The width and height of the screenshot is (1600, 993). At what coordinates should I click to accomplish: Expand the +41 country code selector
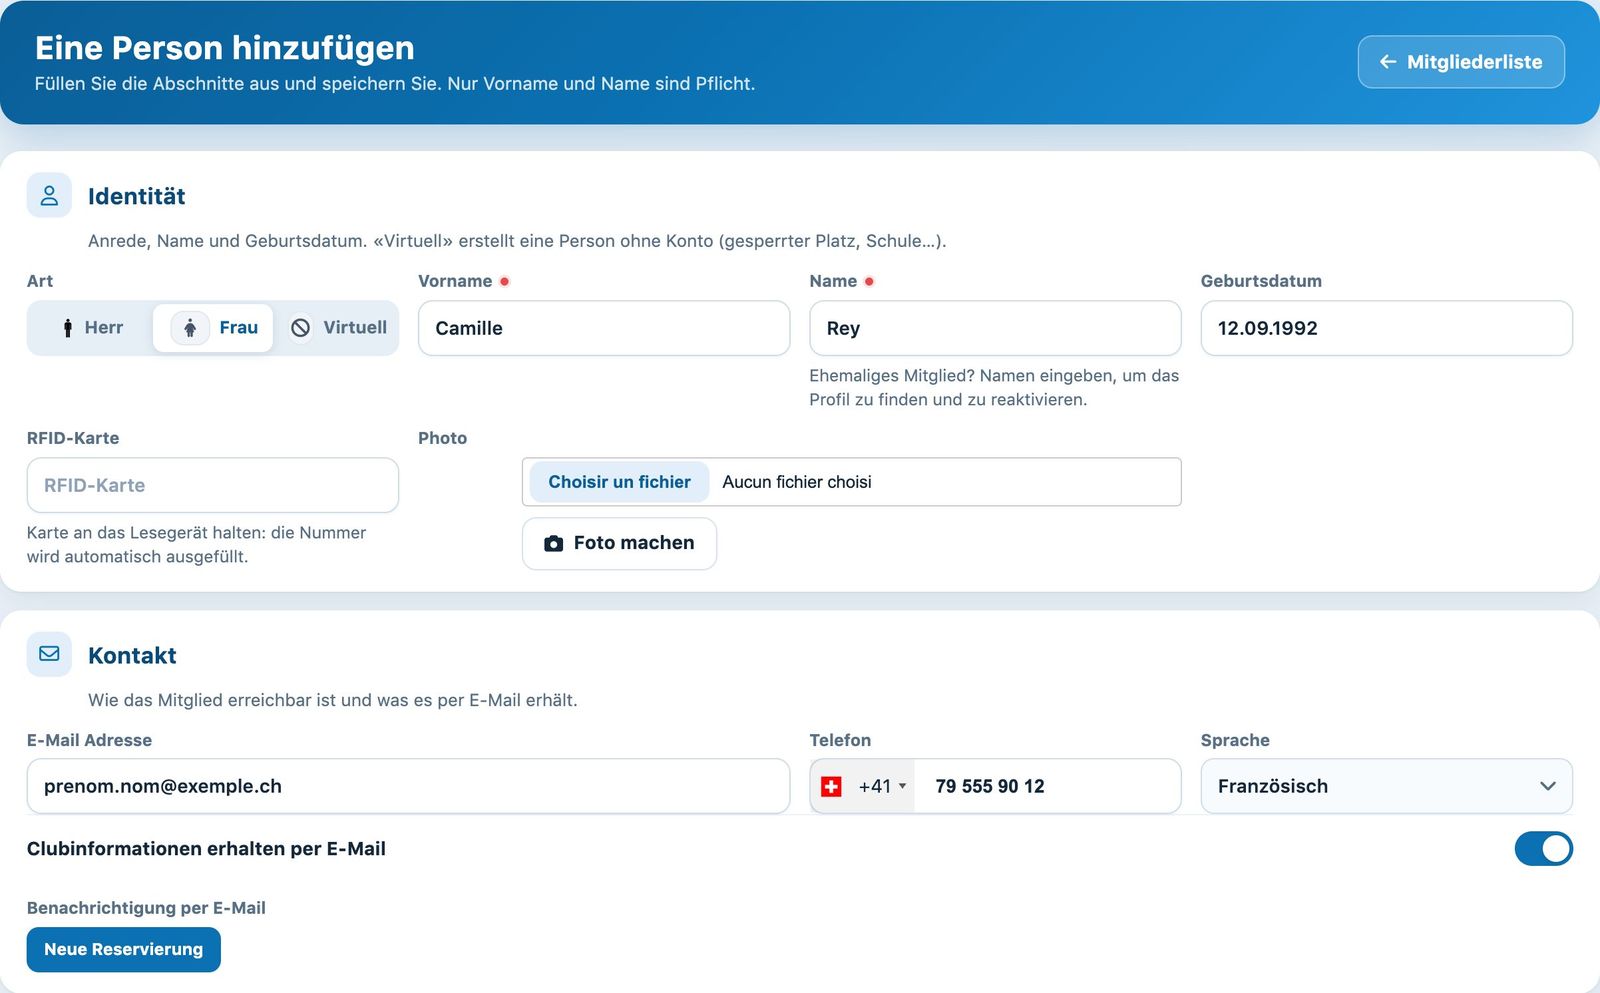(x=863, y=787)
